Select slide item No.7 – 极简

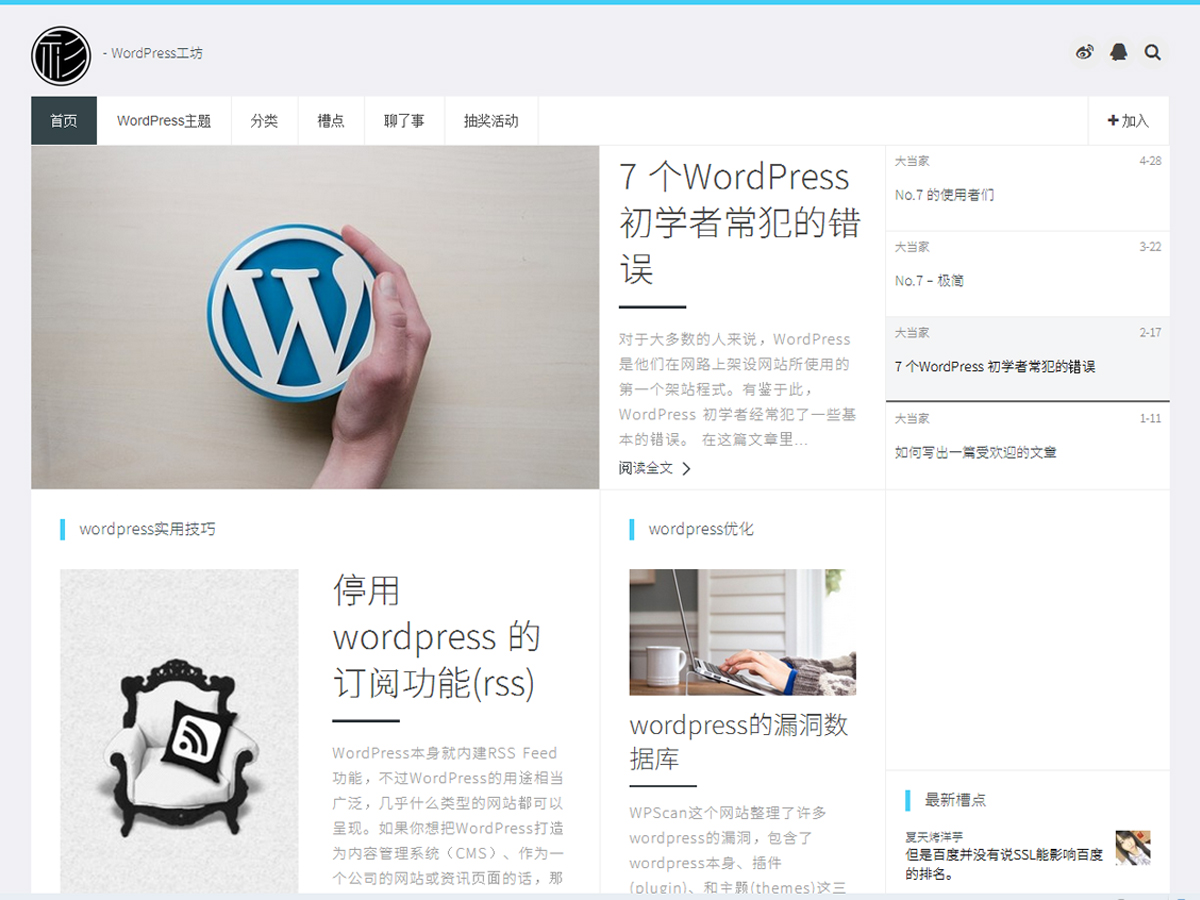1027,274
